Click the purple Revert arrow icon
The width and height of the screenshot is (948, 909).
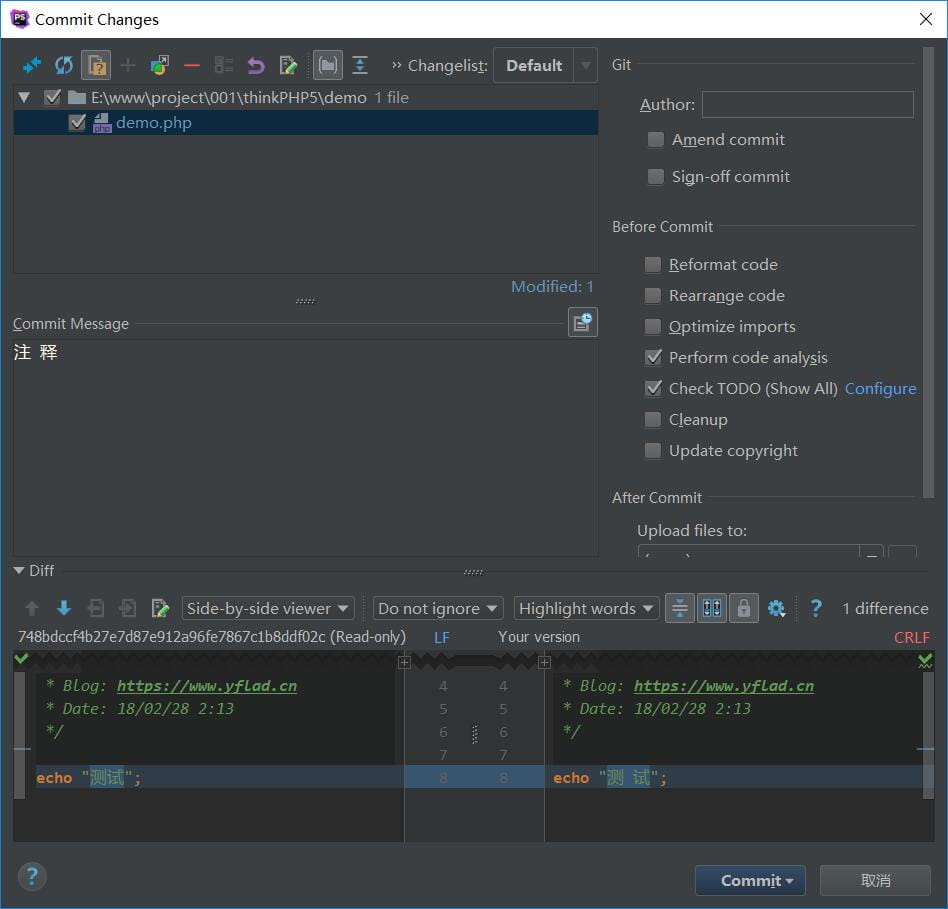tap(256, 66)
